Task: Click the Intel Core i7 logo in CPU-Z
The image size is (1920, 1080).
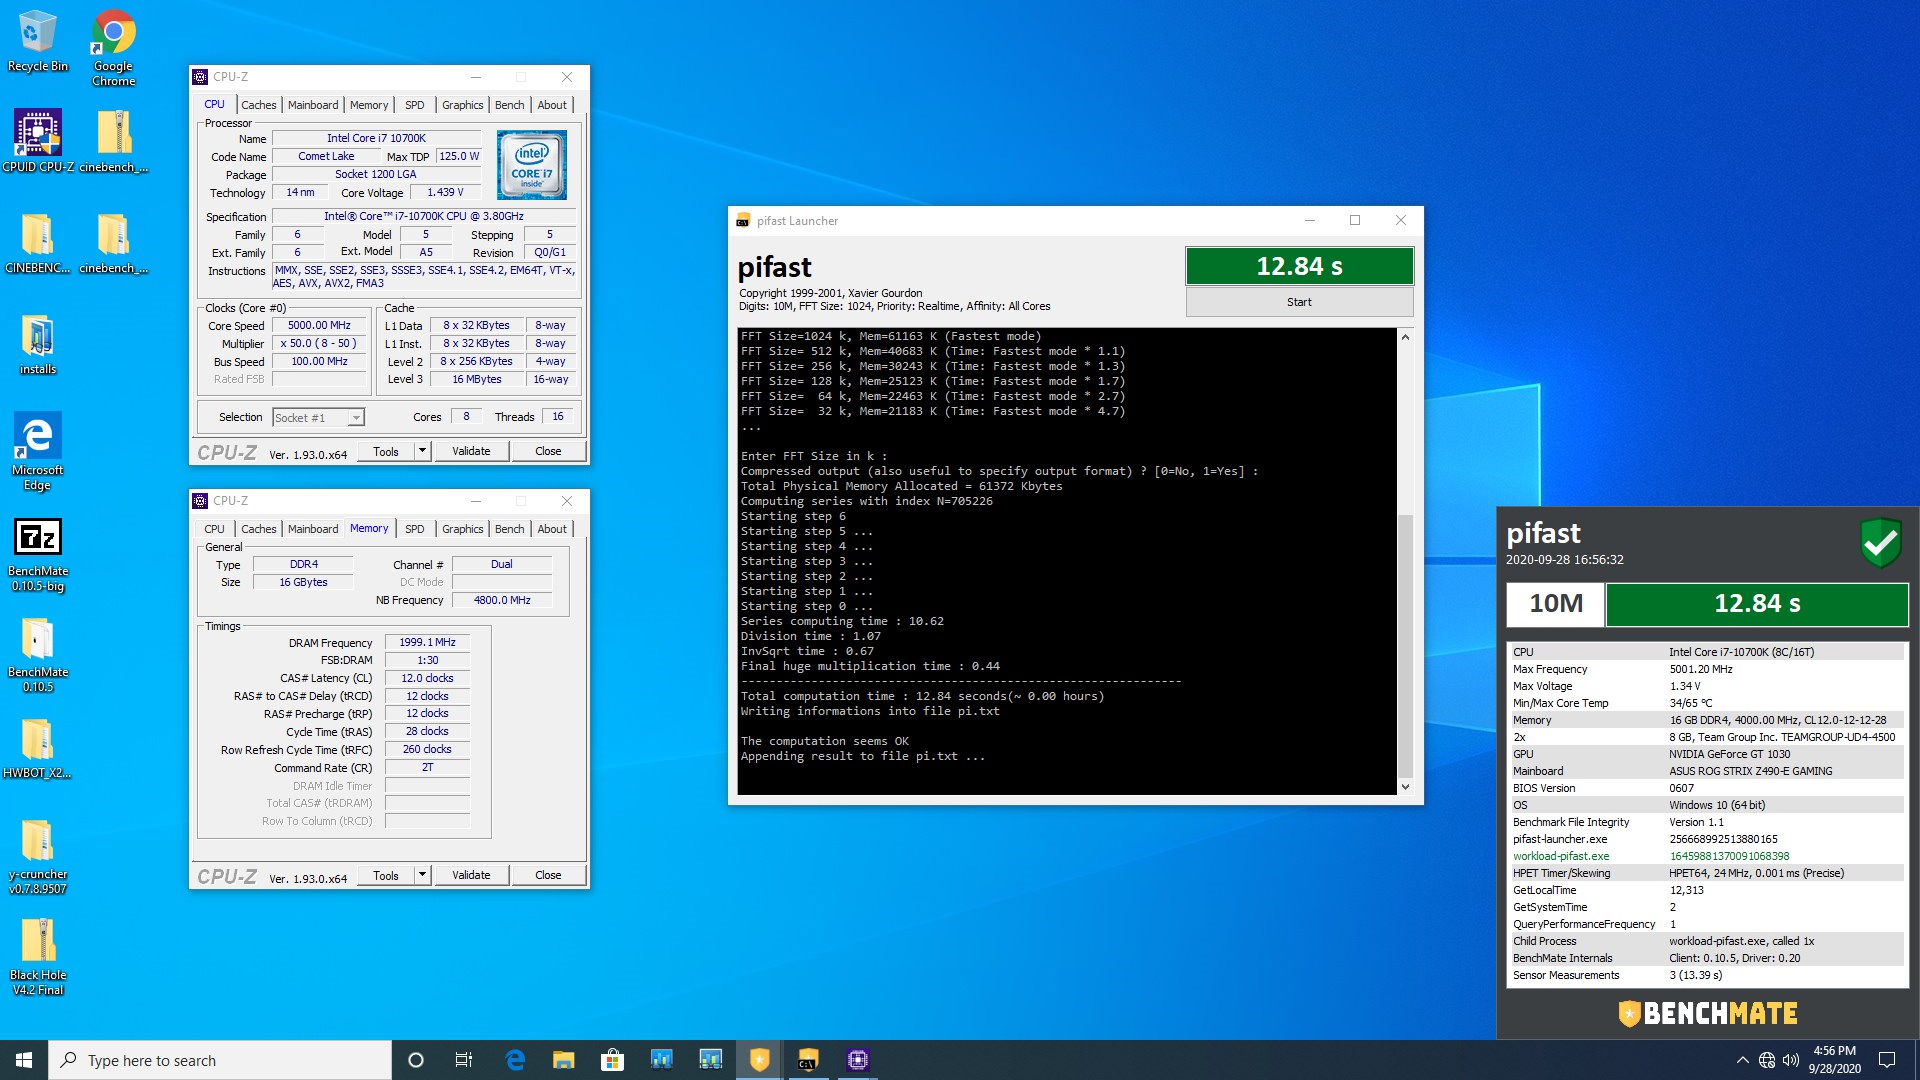Action: (532, 165)
